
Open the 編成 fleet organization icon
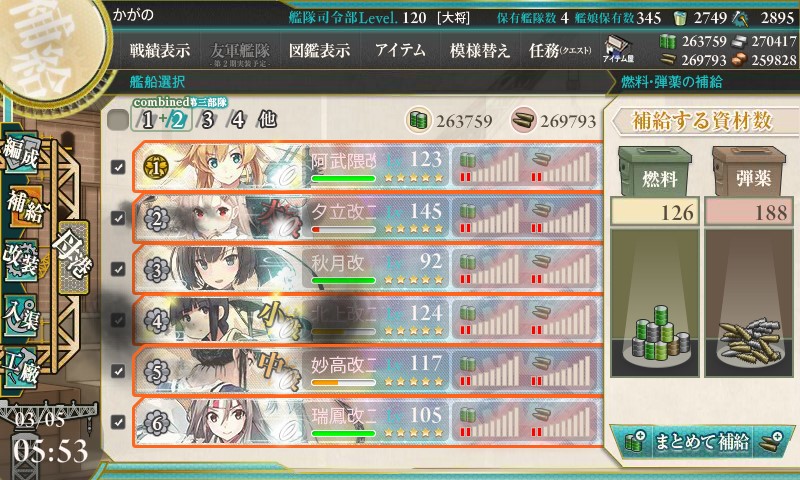coord(20,151)
